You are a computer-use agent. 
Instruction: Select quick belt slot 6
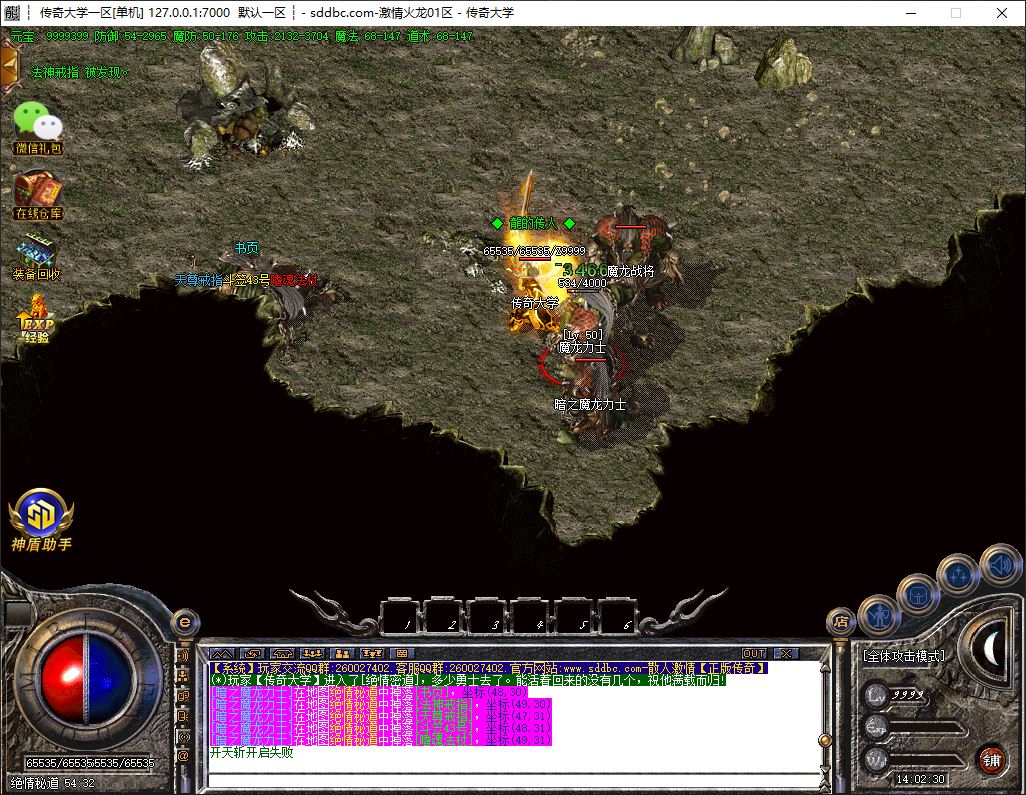[618, 617]
